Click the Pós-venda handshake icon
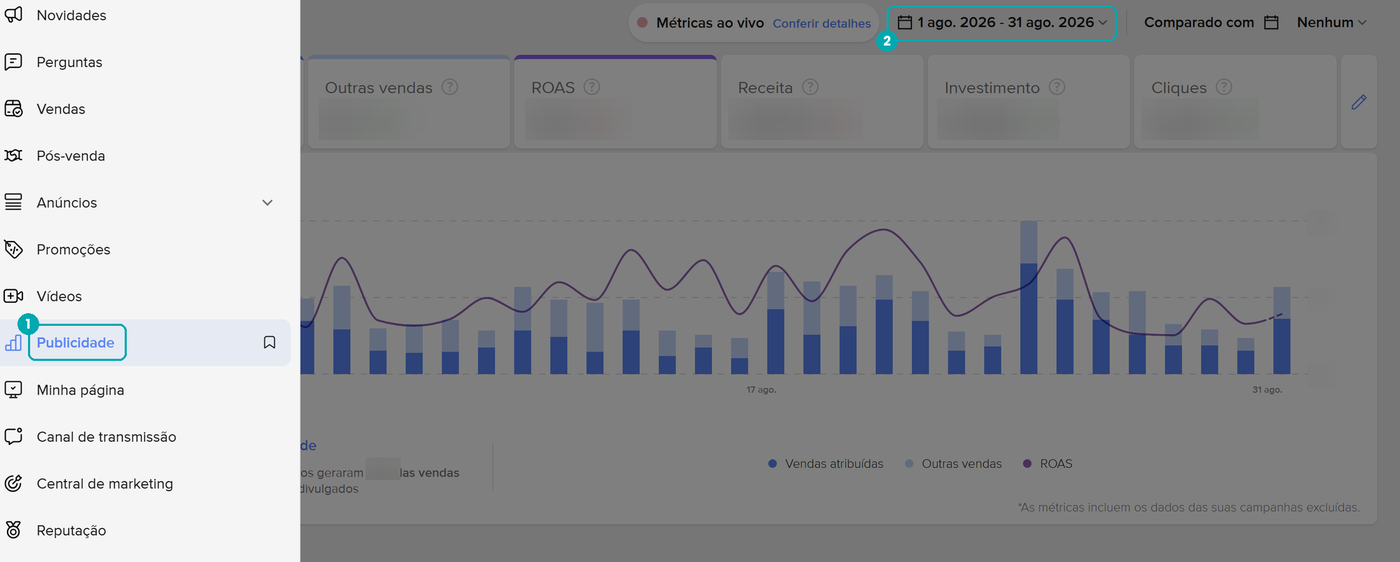The height and width of the screenshot is (562, 1400). (13, 156)
